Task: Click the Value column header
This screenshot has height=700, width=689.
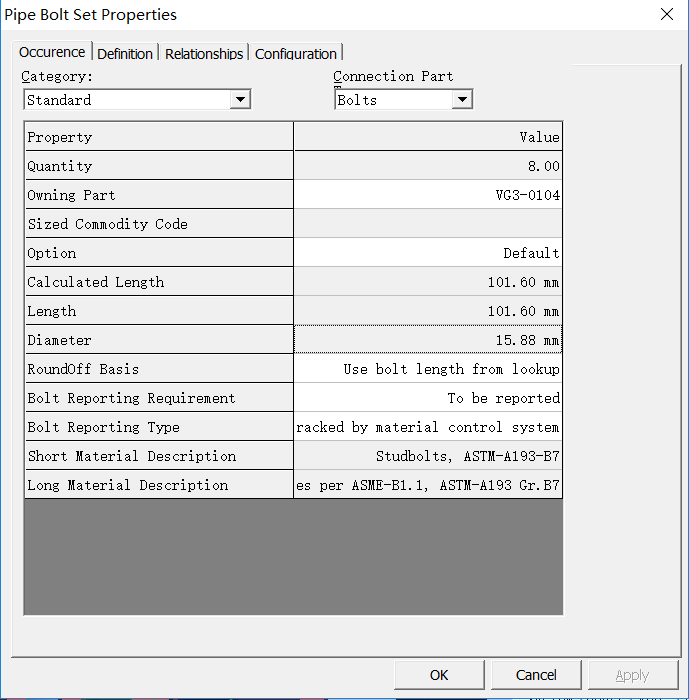Action: pos(428,137)
